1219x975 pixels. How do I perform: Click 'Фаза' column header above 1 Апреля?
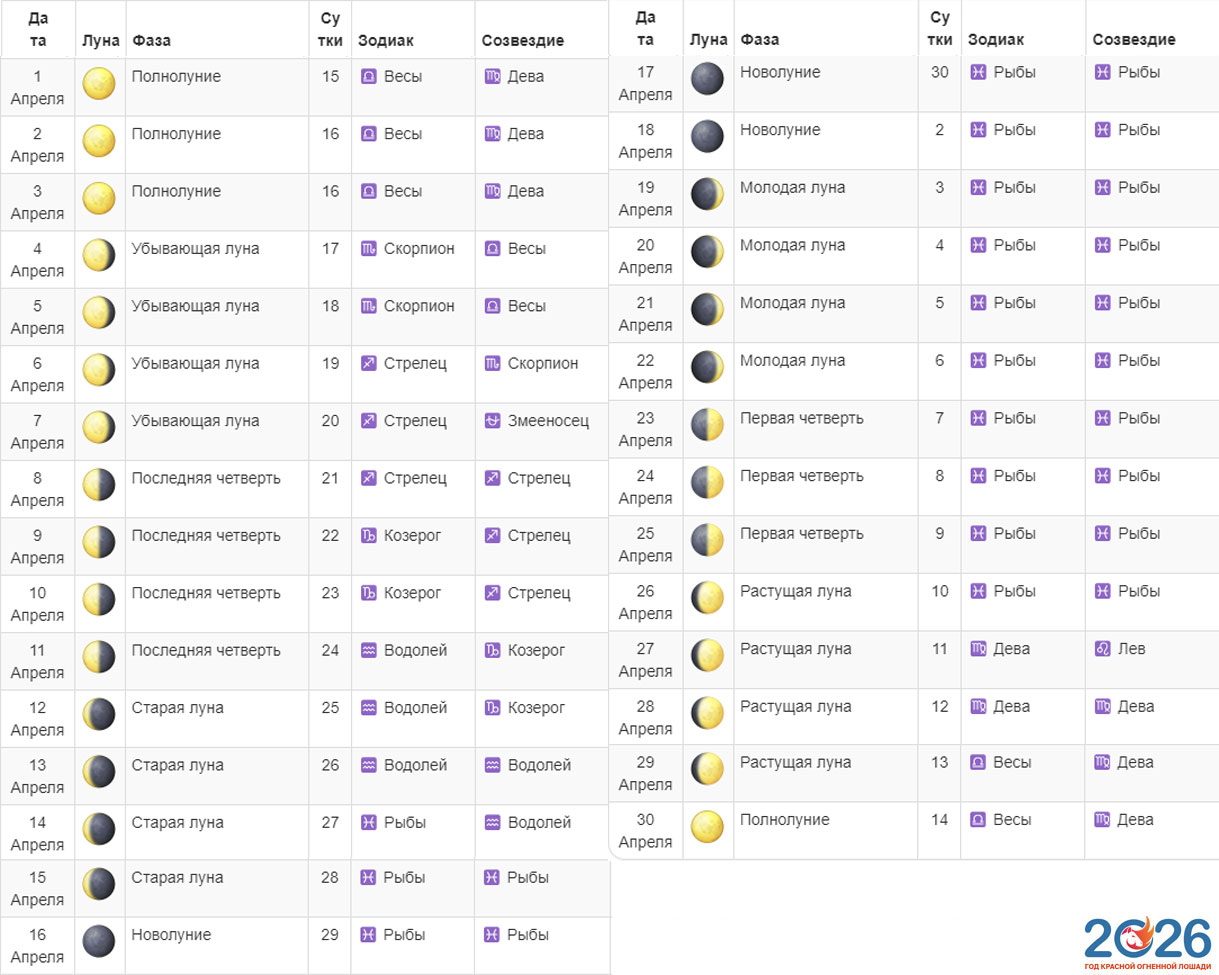coord(151,41)
